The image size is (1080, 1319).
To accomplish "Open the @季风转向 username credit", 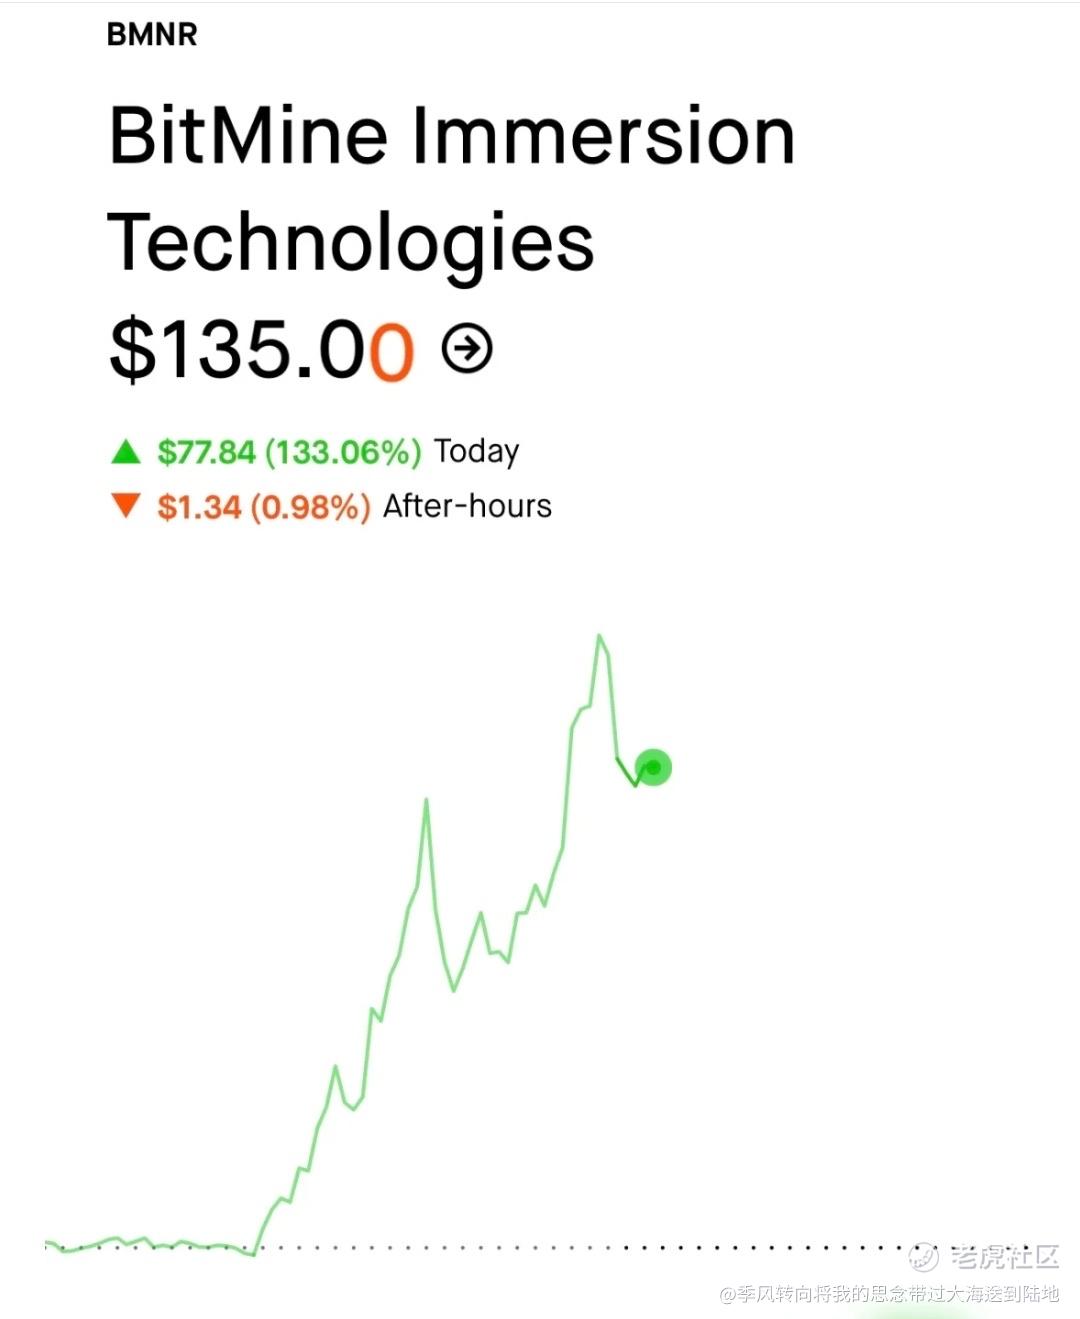I will pyautogui.click(x=889, y=1294).
